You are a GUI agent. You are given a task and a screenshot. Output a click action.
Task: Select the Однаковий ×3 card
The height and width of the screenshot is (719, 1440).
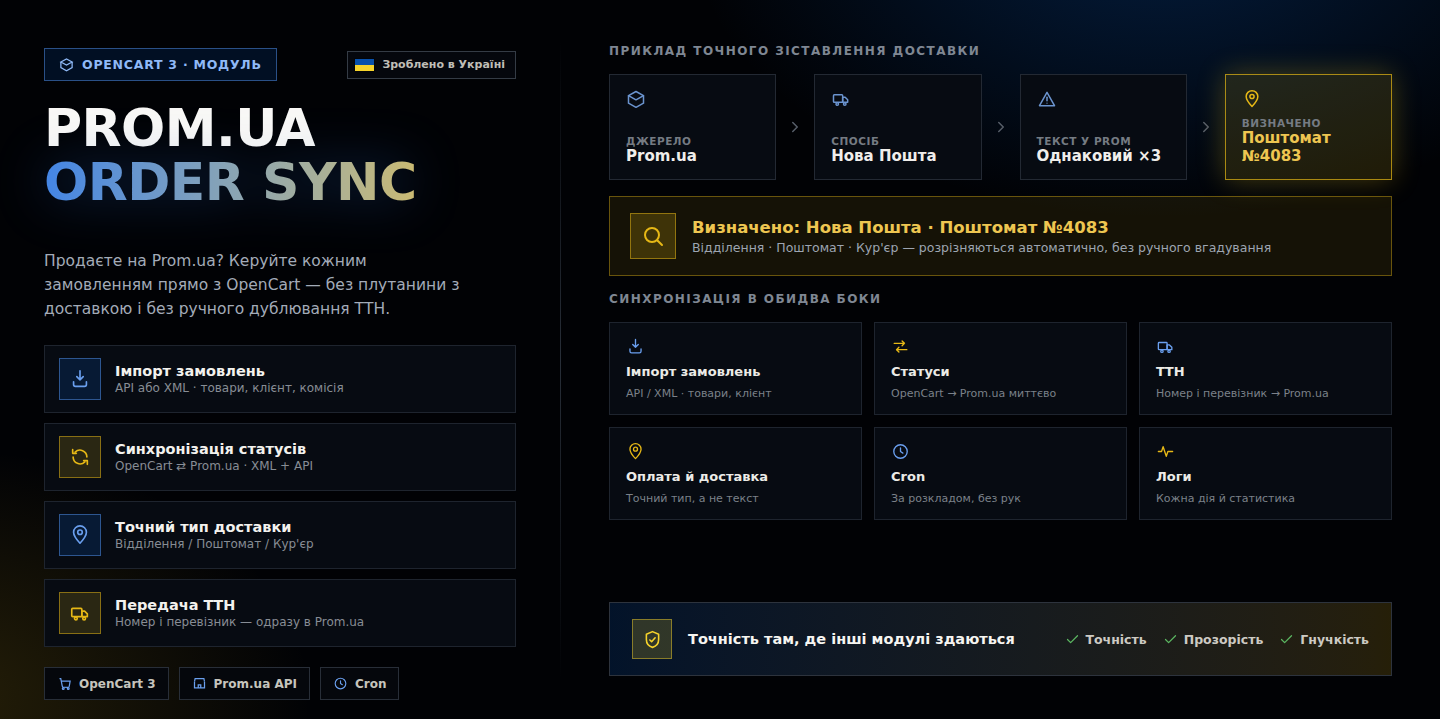coord(1103,127)
